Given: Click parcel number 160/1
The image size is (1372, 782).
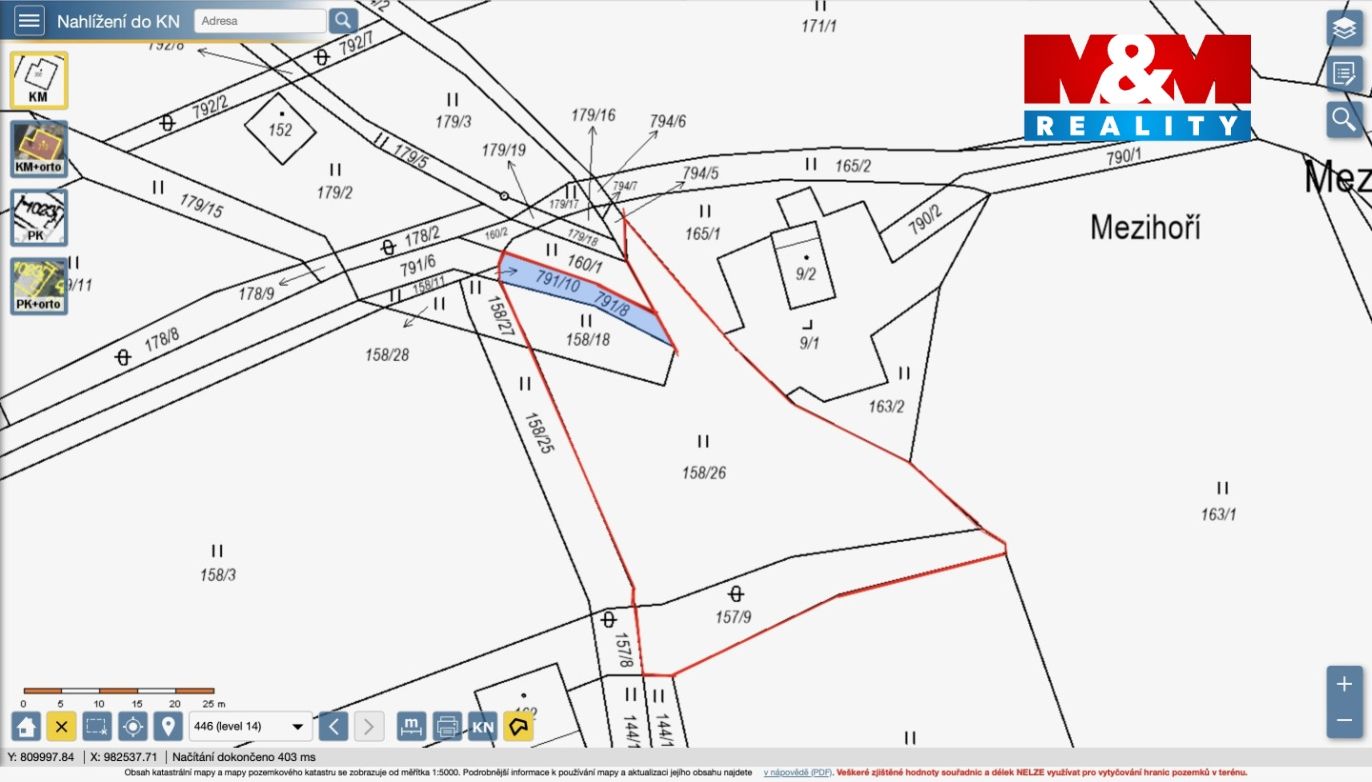Looking at the screenshot, I should click(x=585, y=265).
